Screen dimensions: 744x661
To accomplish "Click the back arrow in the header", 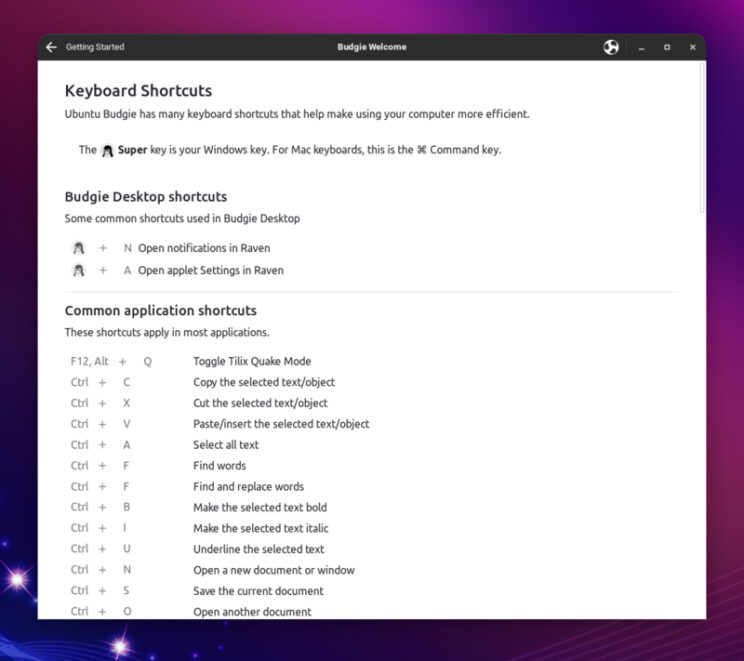I will coord(52,47).
